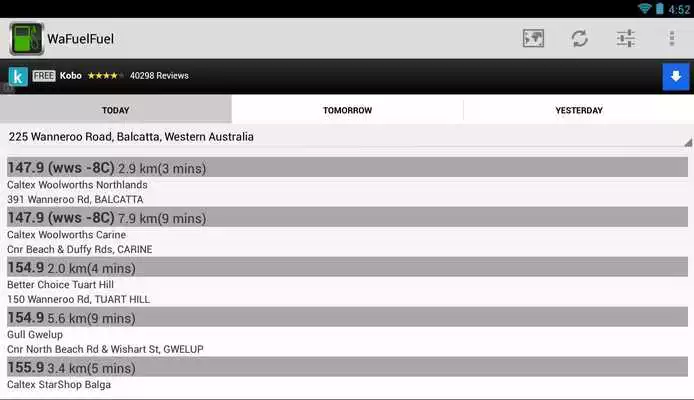Screen dimensions: 694x400
Task: Open the map view icon
Action: pos(533,38)
